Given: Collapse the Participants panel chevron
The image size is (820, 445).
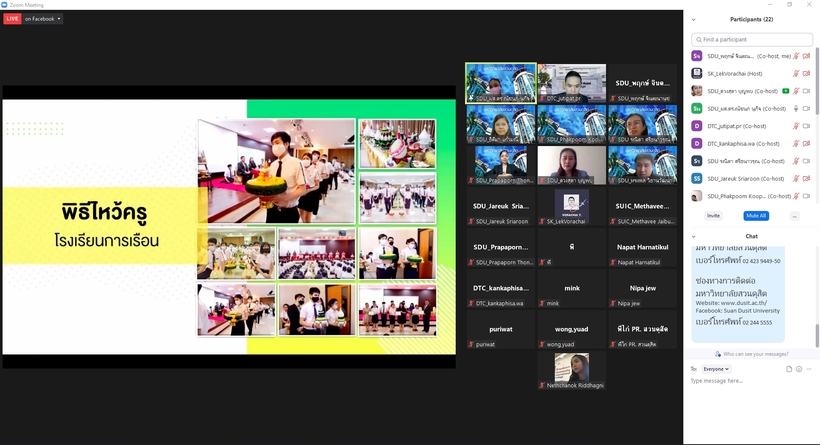Looking at the screenshot, I should point(693,20).
